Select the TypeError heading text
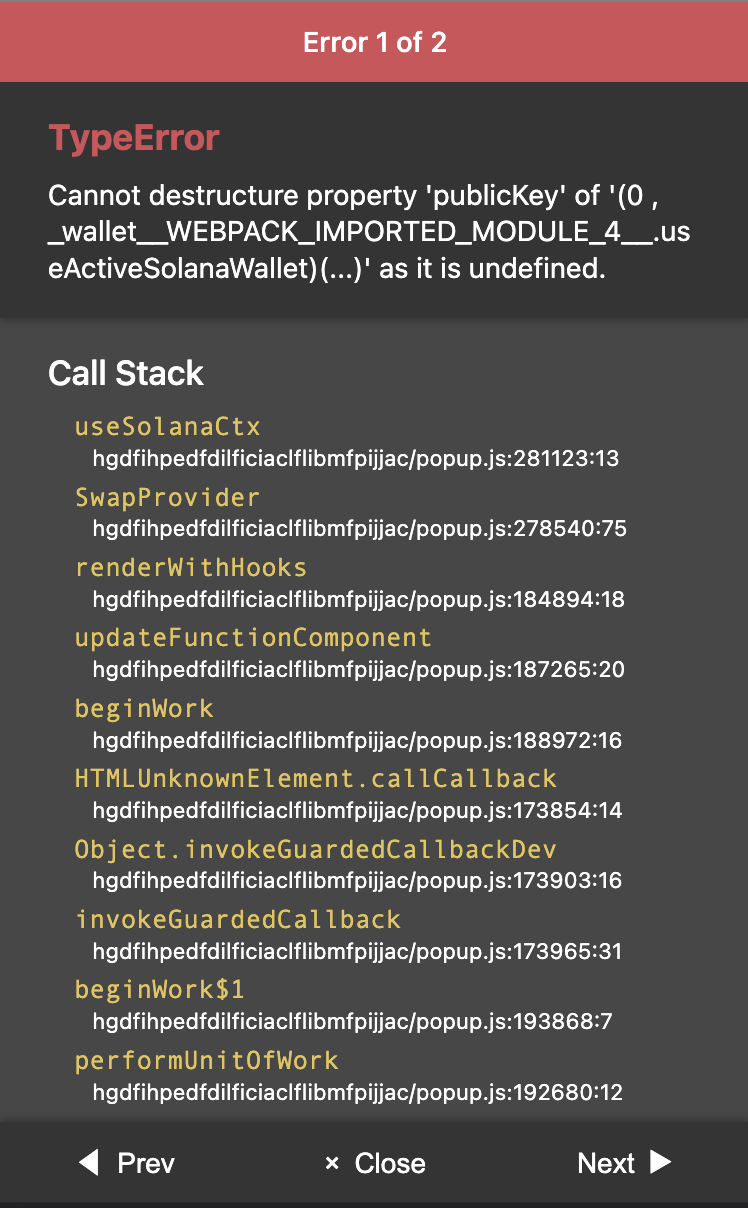Screen dimensions: 748x1208 133,138
